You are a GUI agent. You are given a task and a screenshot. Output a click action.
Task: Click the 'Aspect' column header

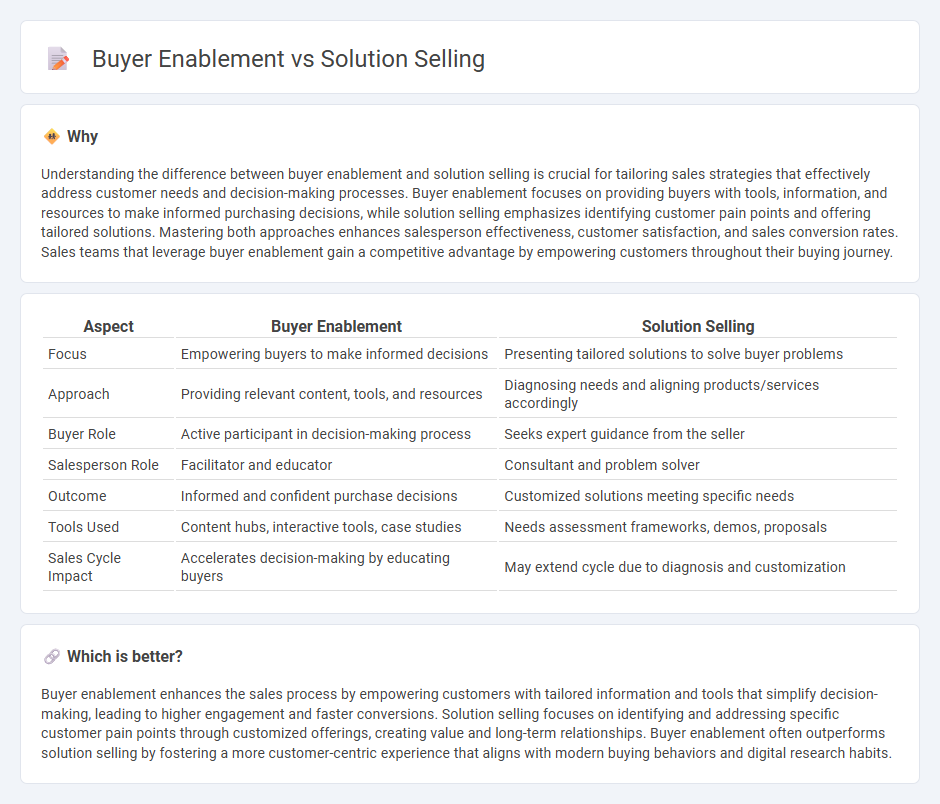(x=109, y=326)
